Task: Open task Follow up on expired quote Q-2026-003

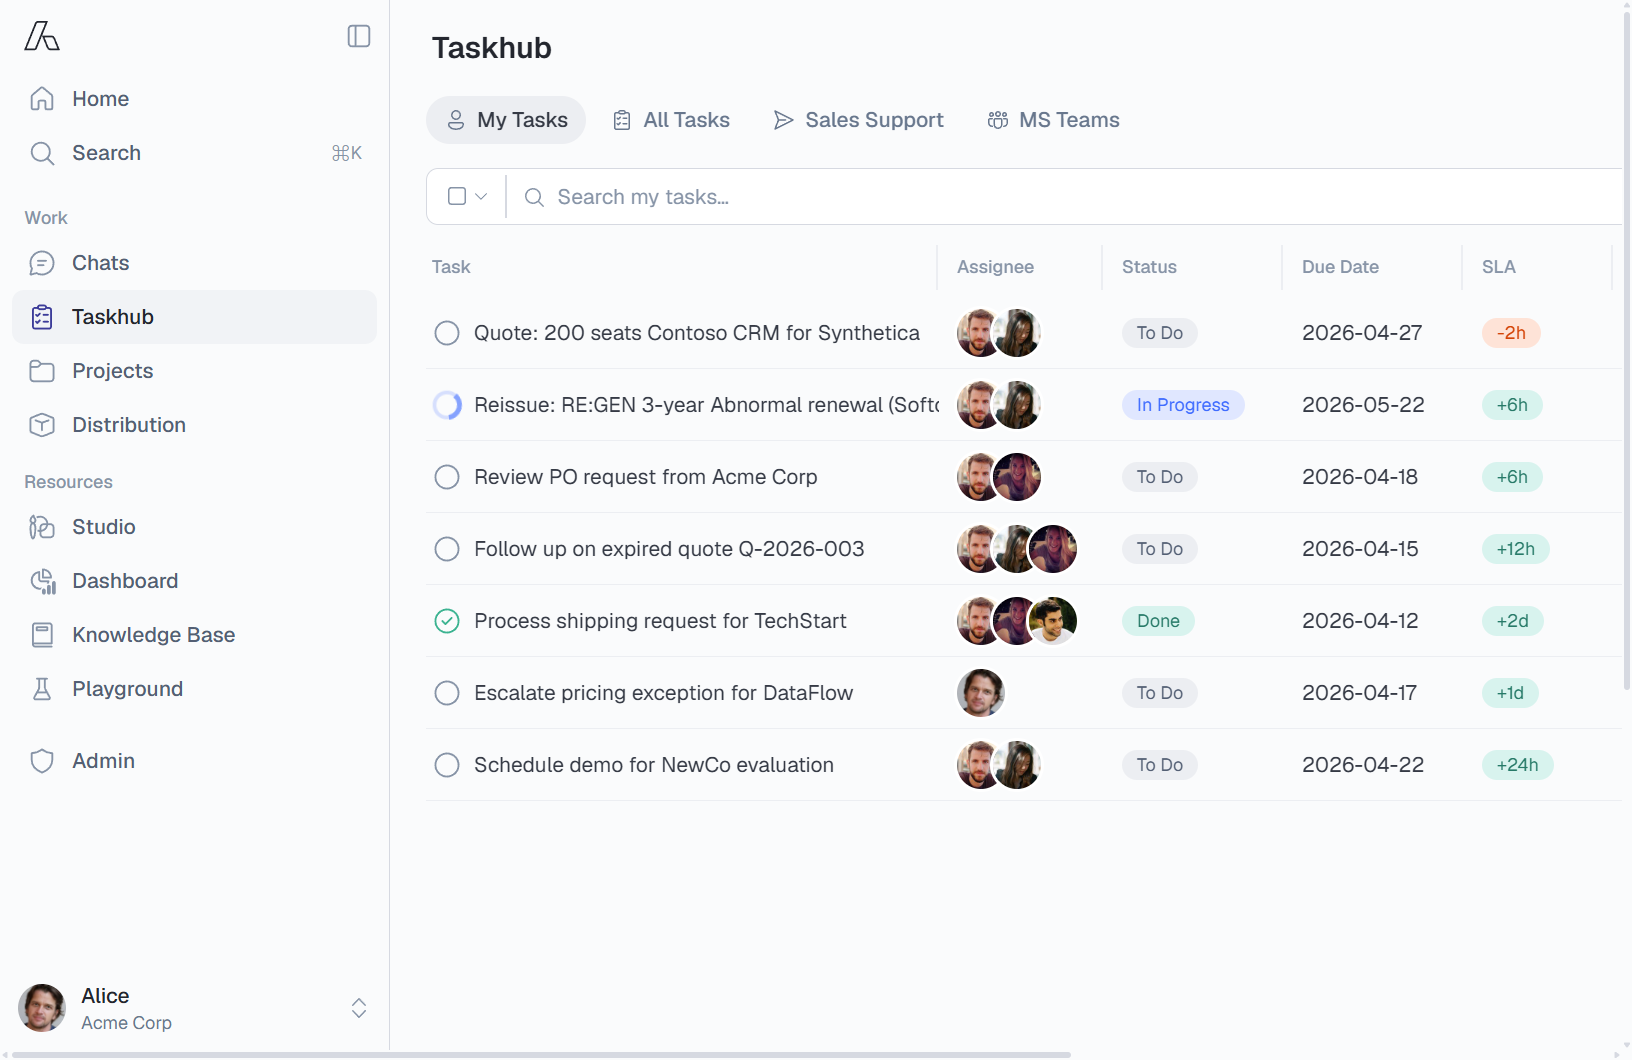Action: (669, 549)
